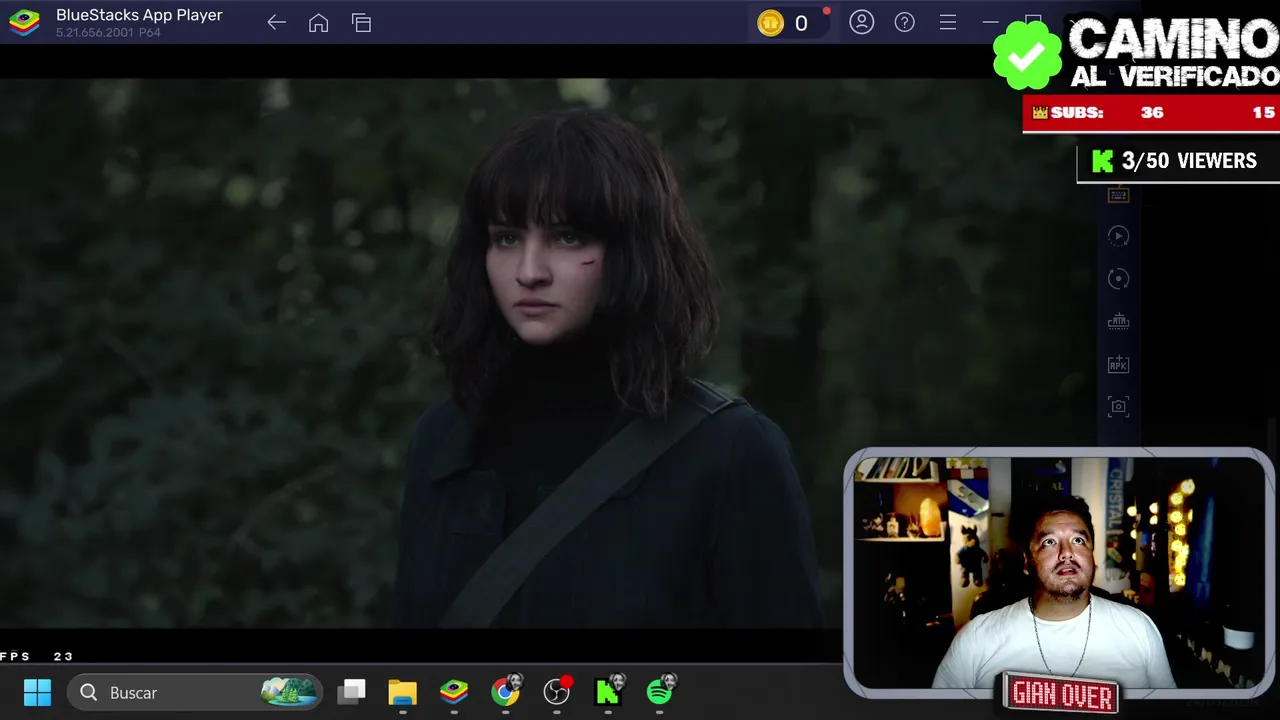Open the BlueStacks hamburger menu

[x=948, y=22]
